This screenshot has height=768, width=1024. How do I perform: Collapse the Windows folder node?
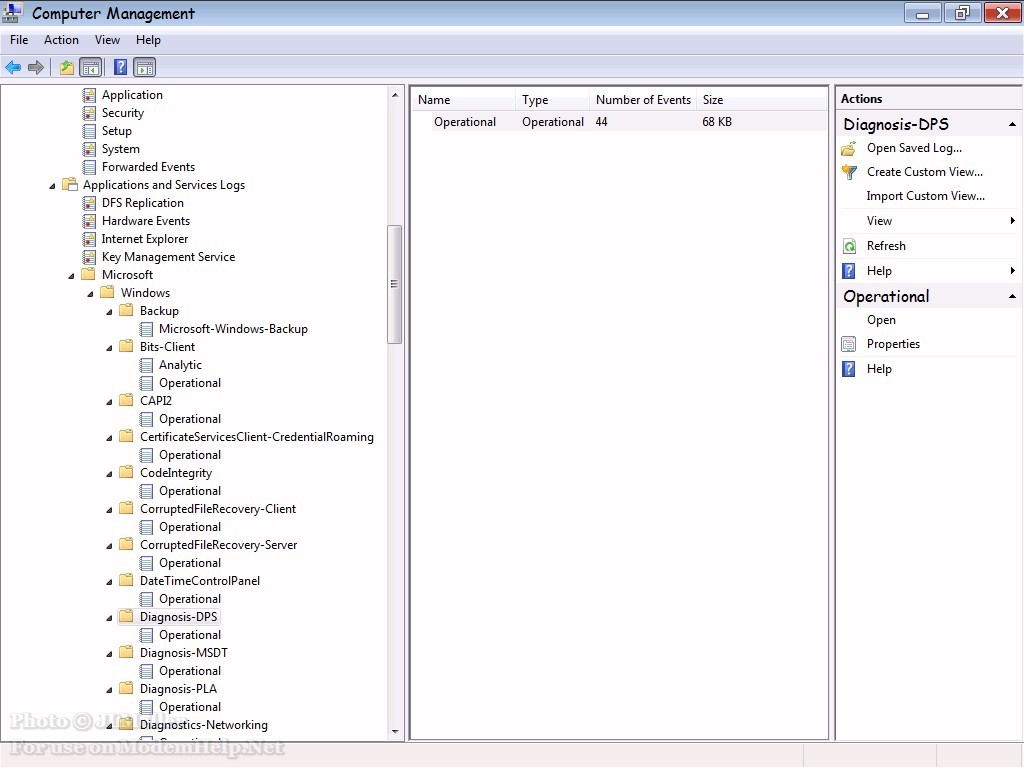pos(90,294)
